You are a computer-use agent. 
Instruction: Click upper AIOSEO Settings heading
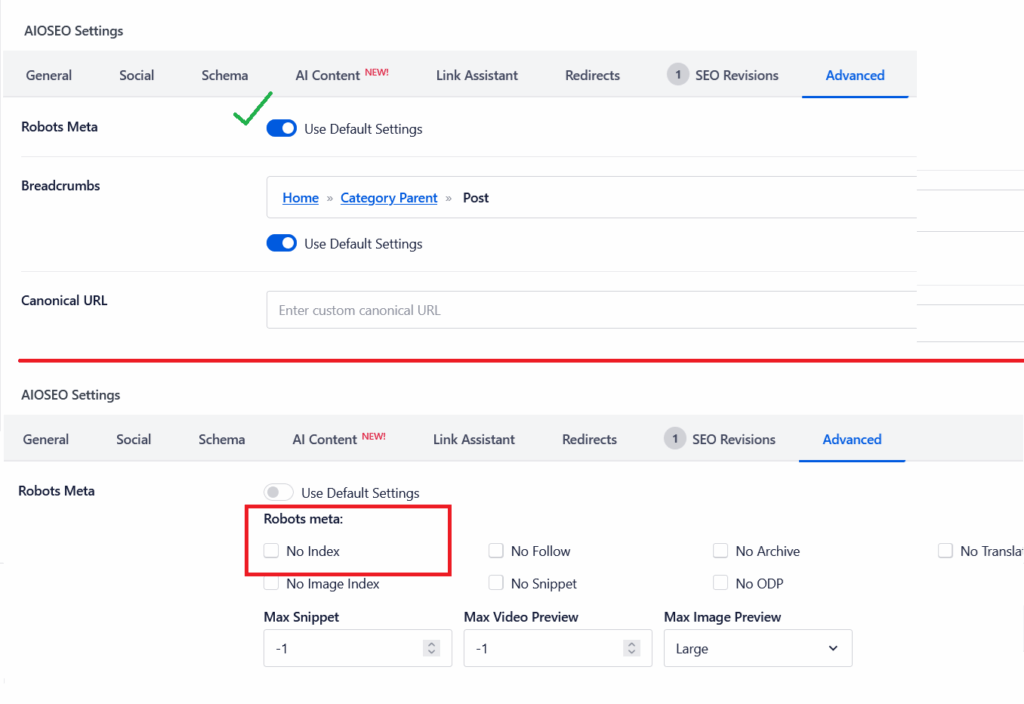coord(74,31)
